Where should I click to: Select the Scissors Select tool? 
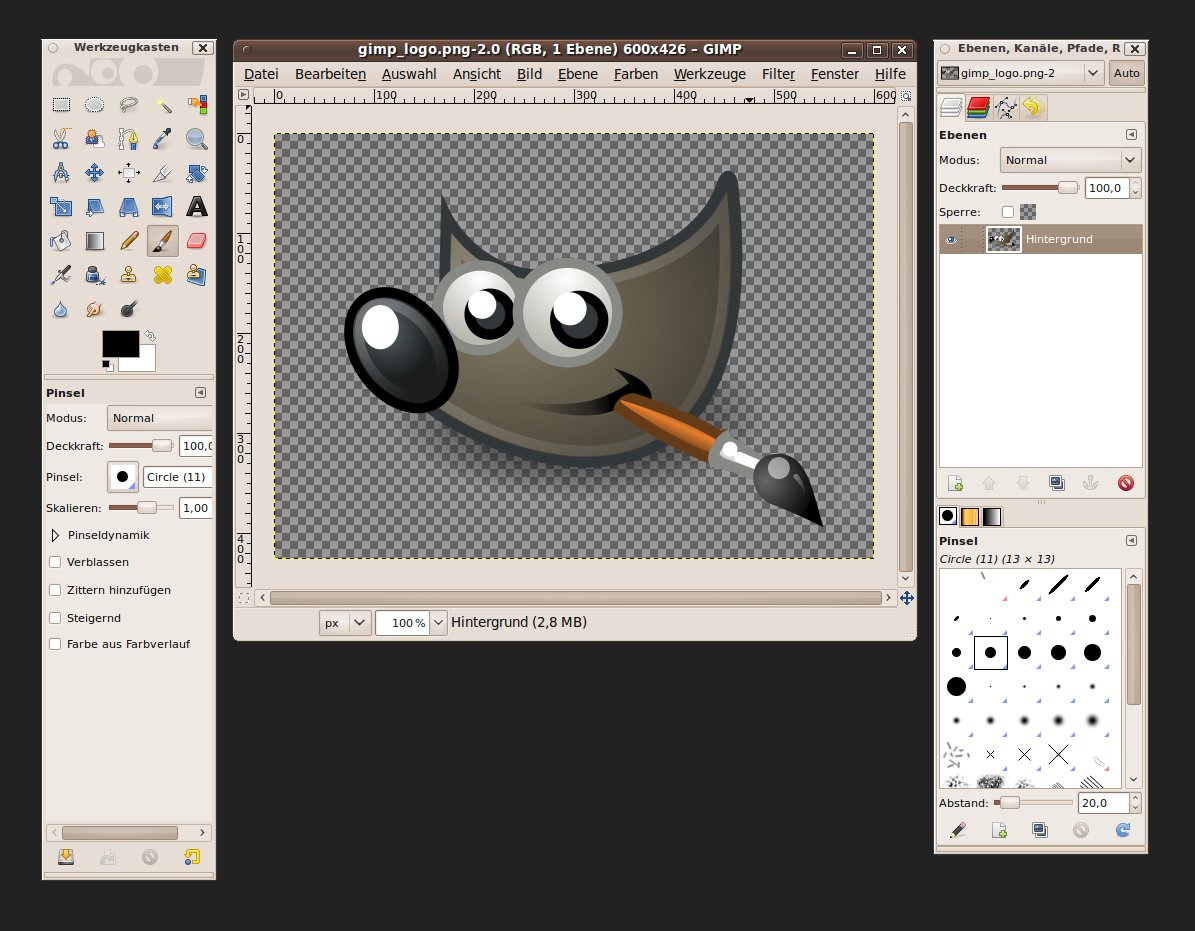tap(61, 139)
